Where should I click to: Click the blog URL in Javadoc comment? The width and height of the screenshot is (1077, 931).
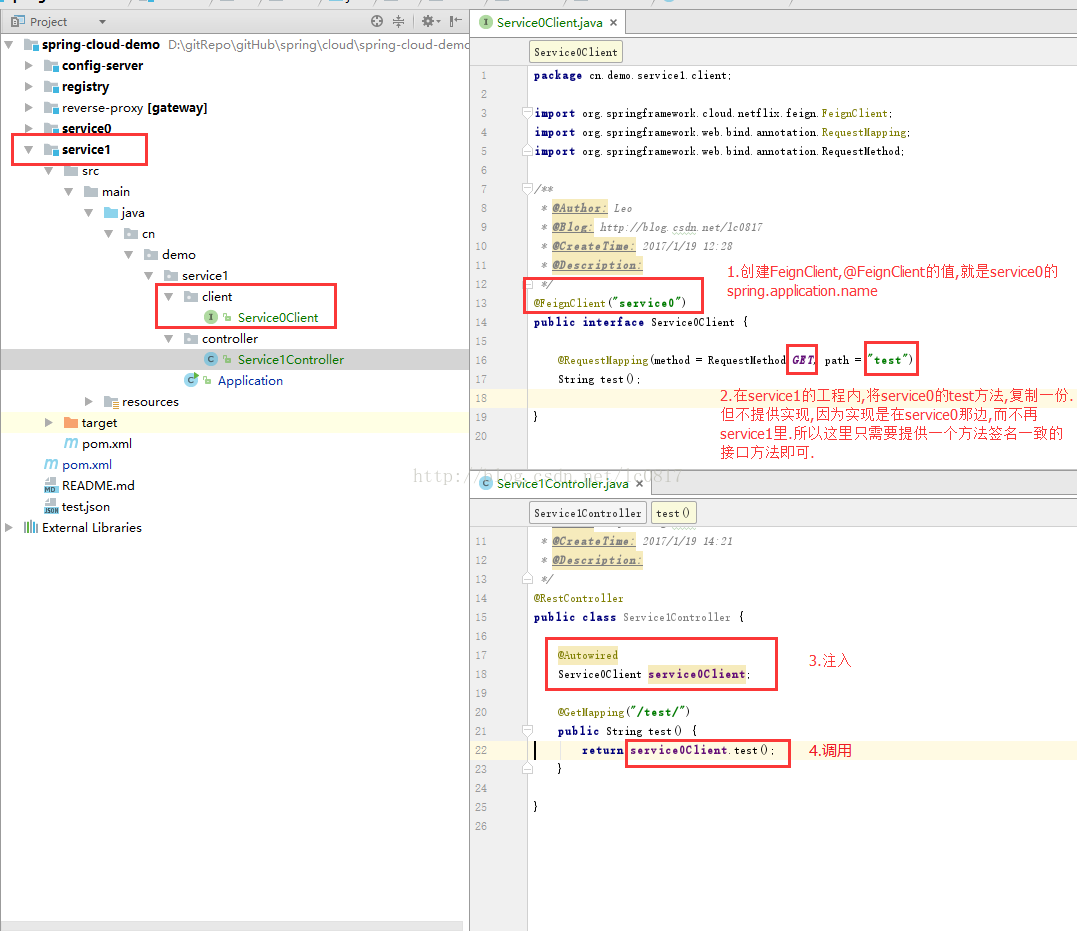[x=681, y=227]
